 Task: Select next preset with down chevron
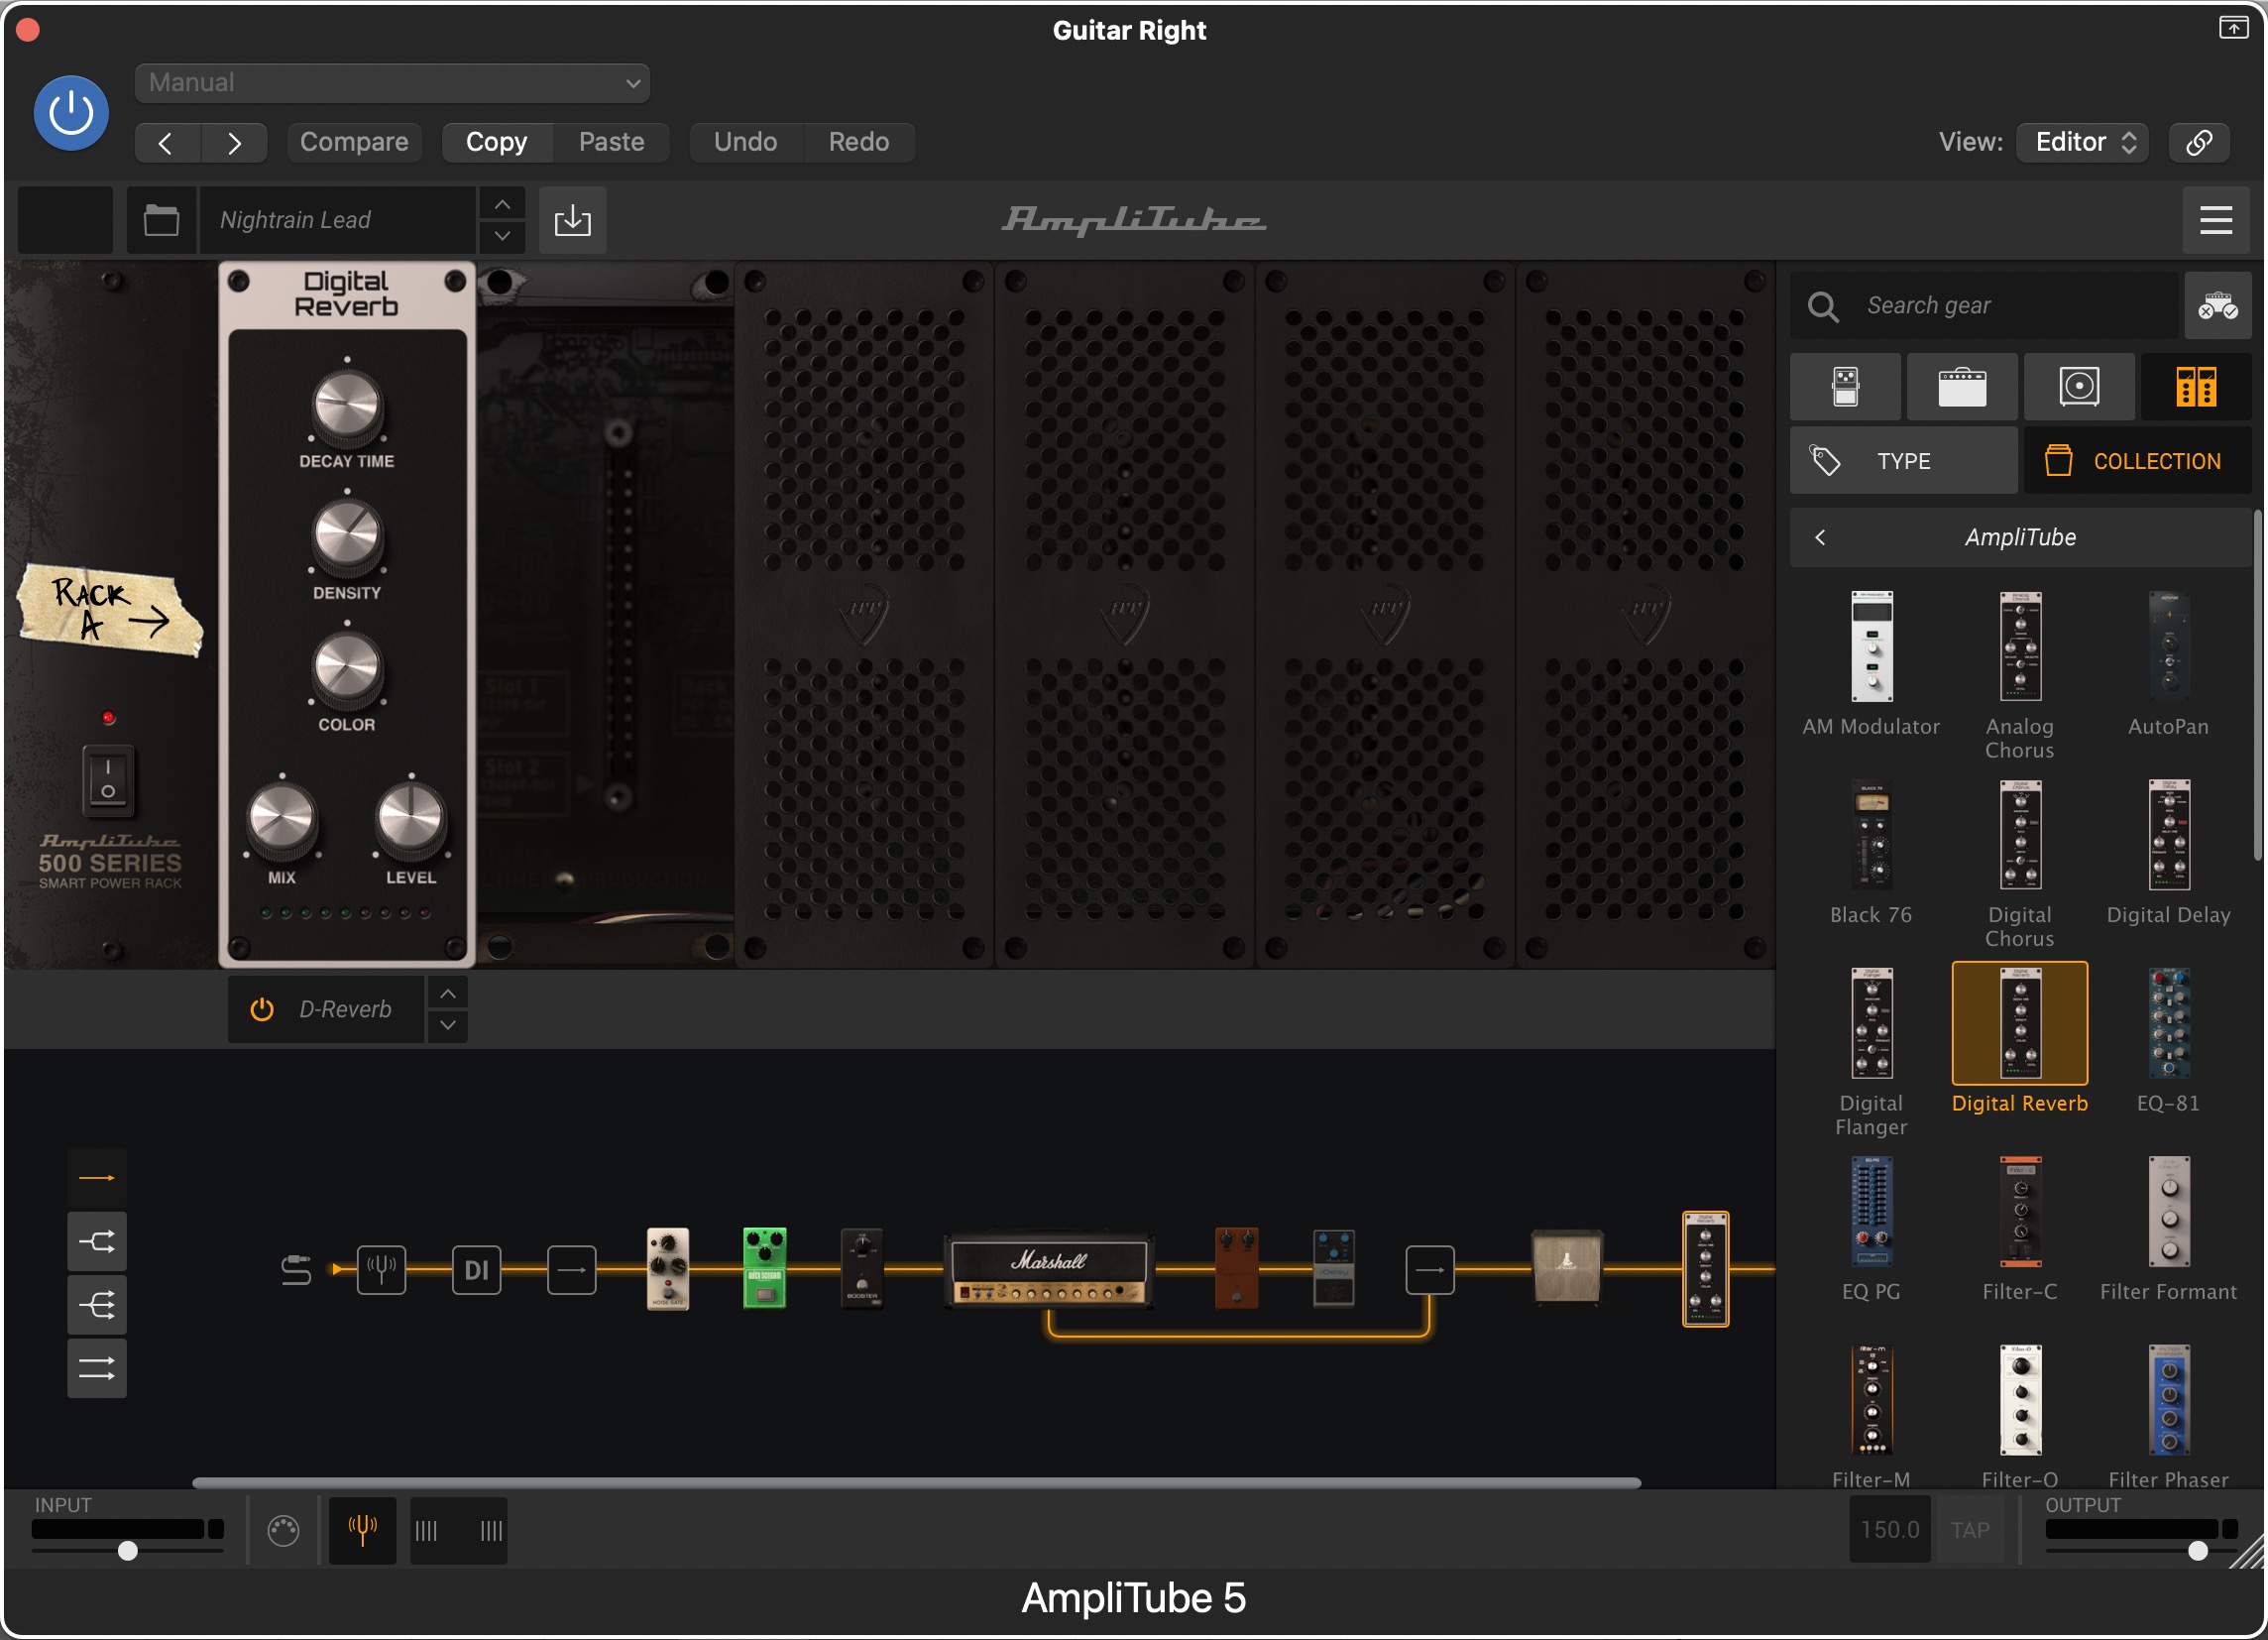point(502,236)
